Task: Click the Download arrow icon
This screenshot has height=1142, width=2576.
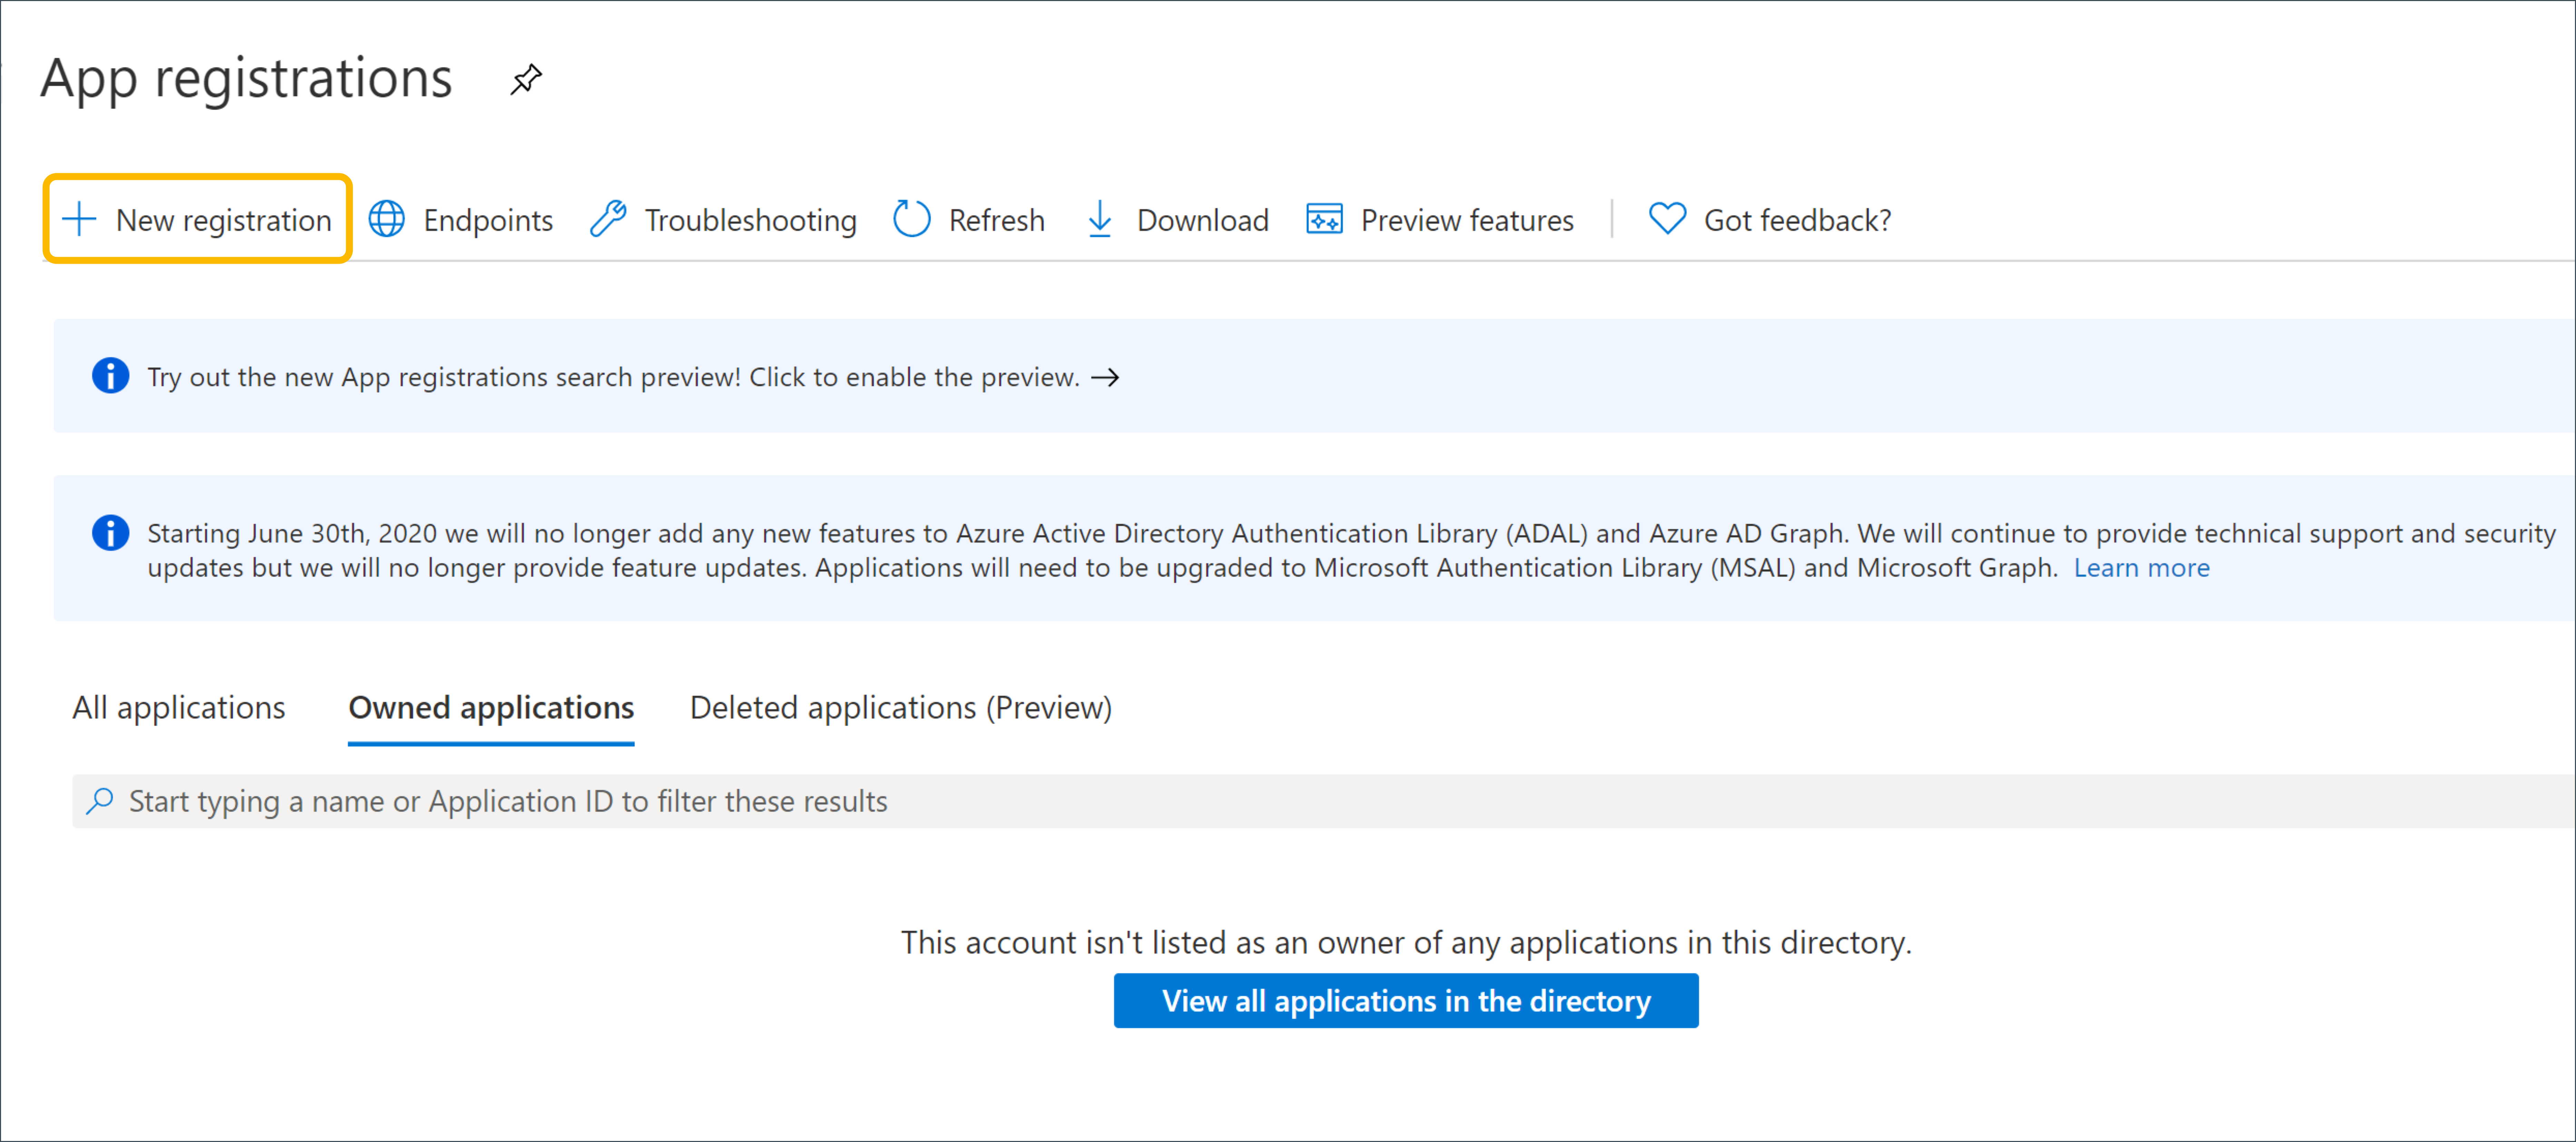Action: [1099, 219]
